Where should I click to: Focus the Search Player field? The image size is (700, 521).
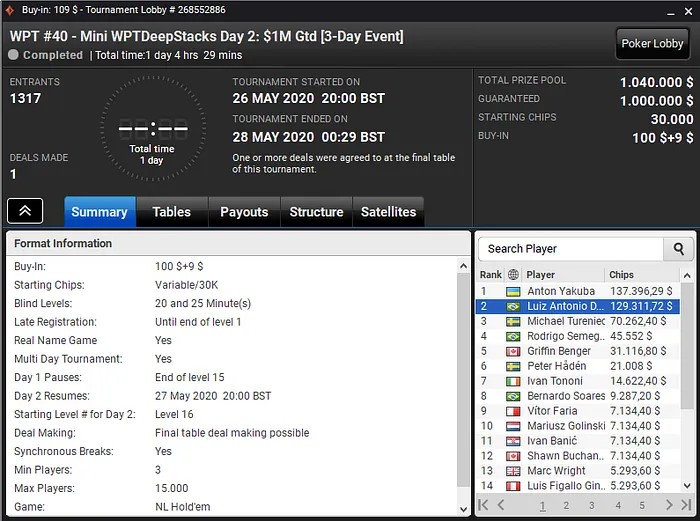(571, 249)
